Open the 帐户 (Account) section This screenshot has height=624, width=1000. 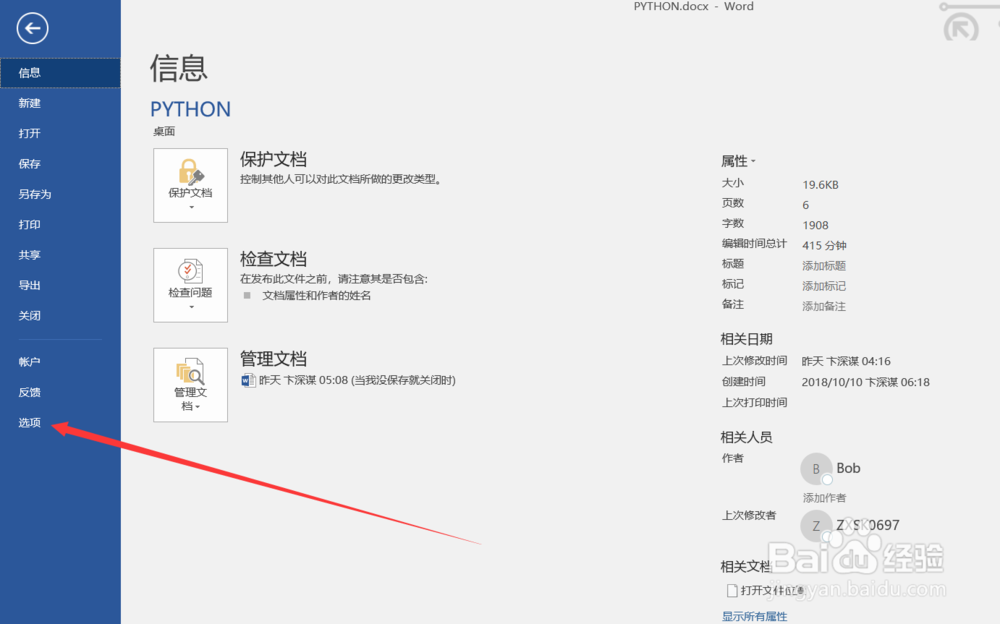[x=28, y=361]
